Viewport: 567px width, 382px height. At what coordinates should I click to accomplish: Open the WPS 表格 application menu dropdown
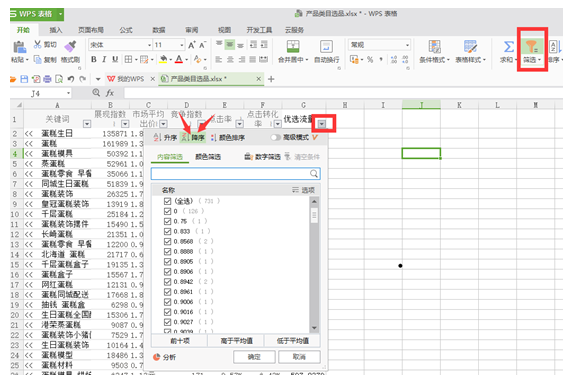point(60,14)
